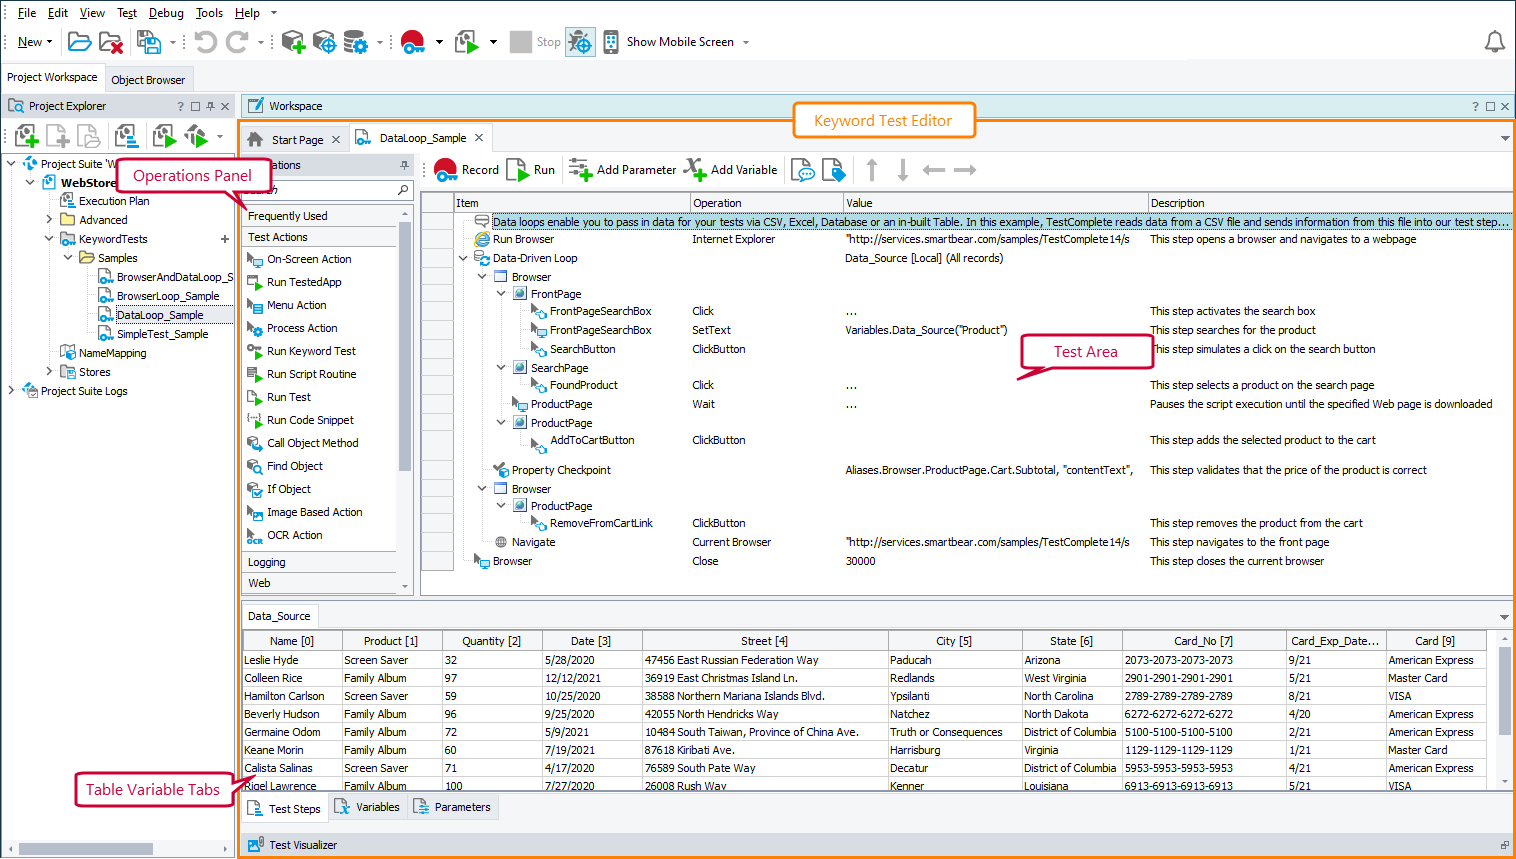Screen dimensions: 1516x859
Task: Open the Test Visualizer panel icon
Action: click(254, 843)
